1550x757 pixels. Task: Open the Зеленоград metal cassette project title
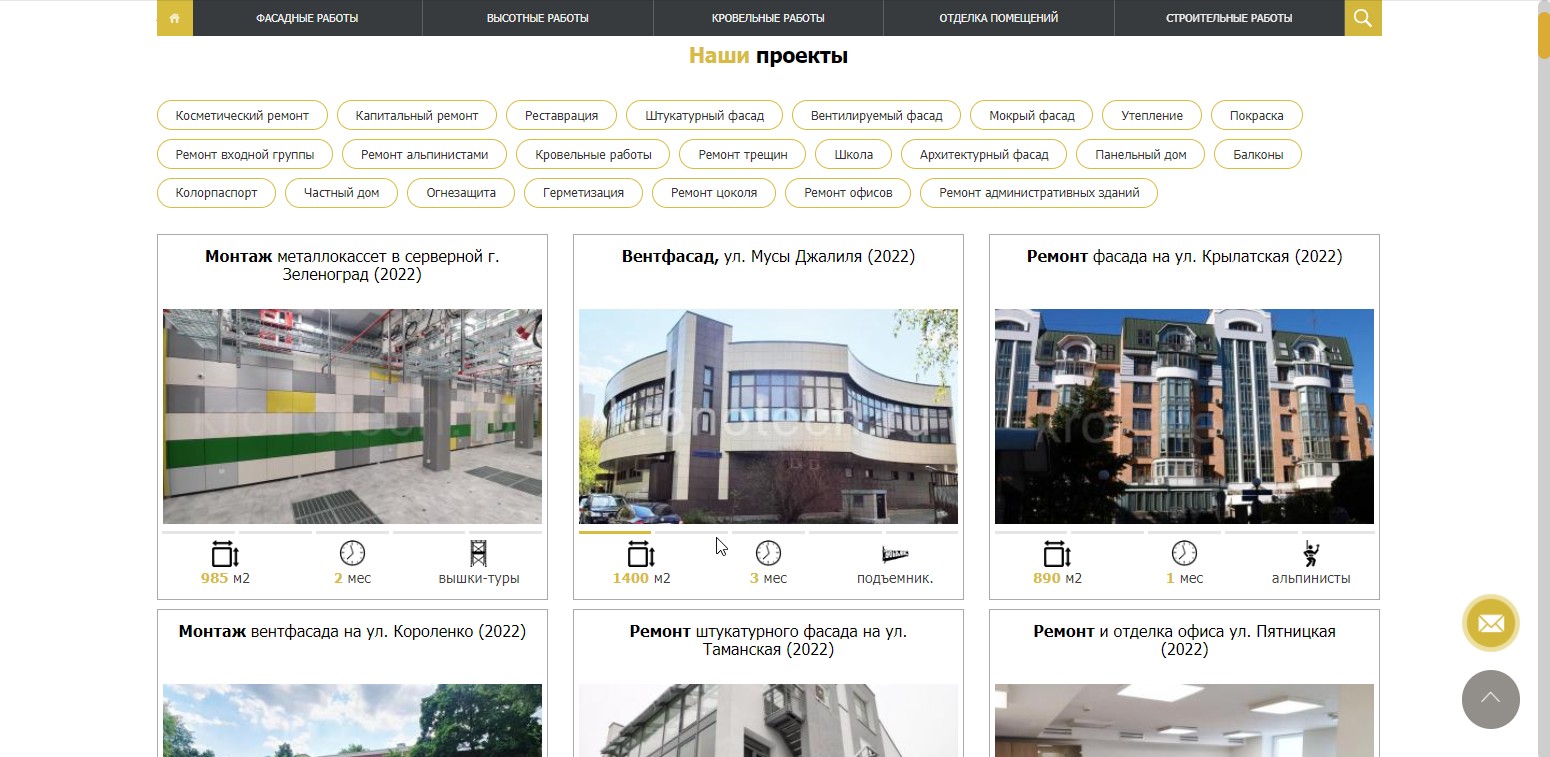tap(352, 265)
